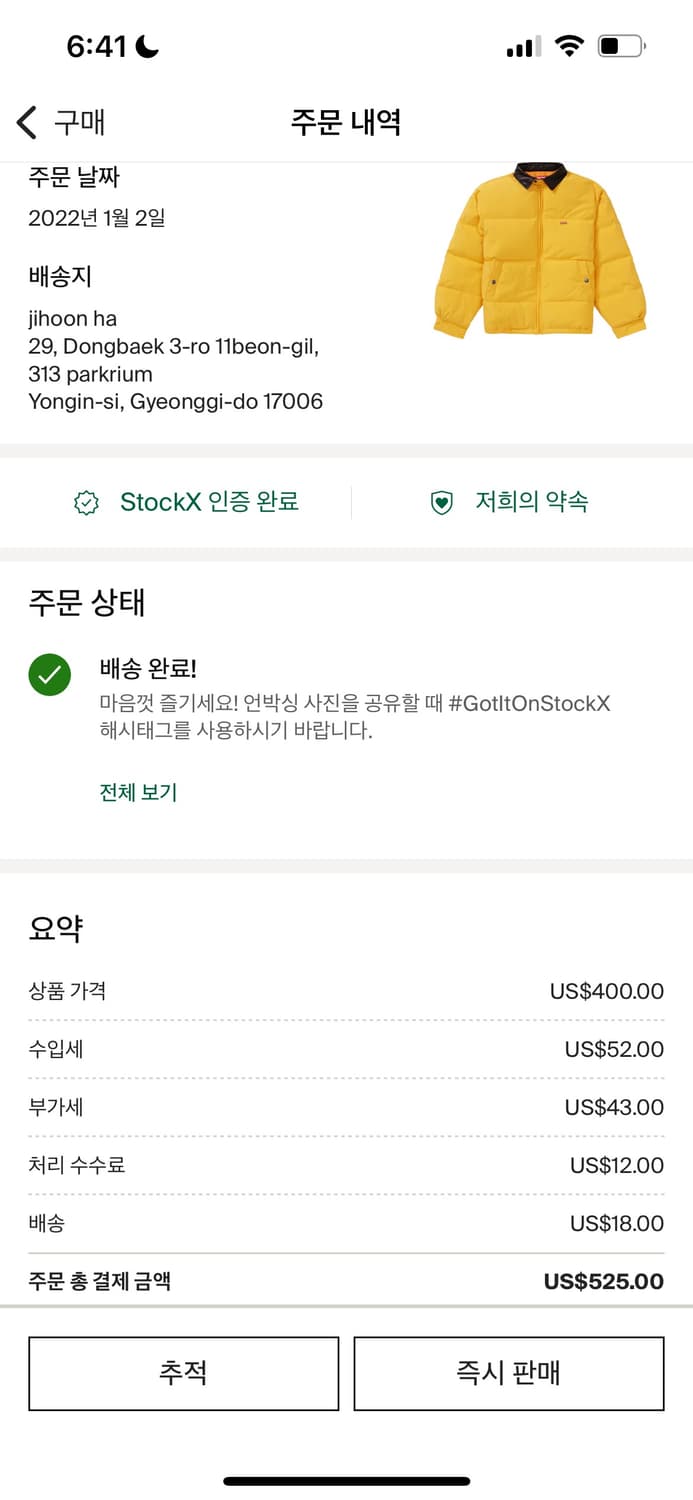The height and width of the screenshot is (1500, 693).
Task: Tap the 즉시 판매 button
Action: 508,1373
